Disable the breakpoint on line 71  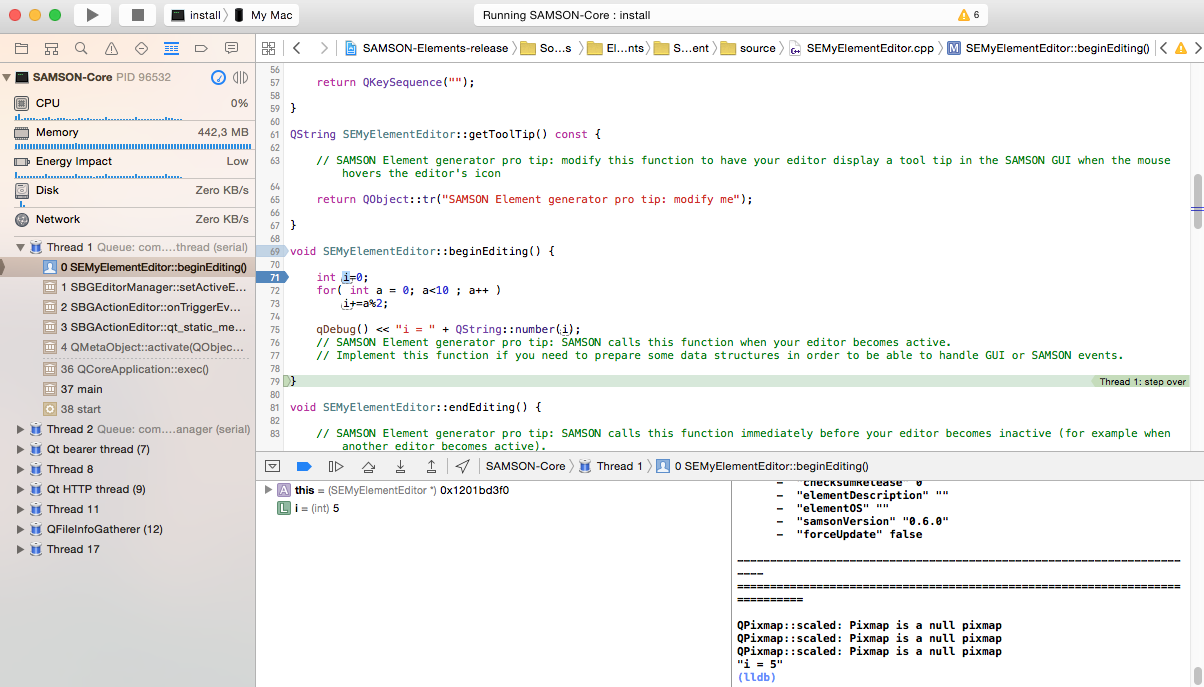(274, 277)
